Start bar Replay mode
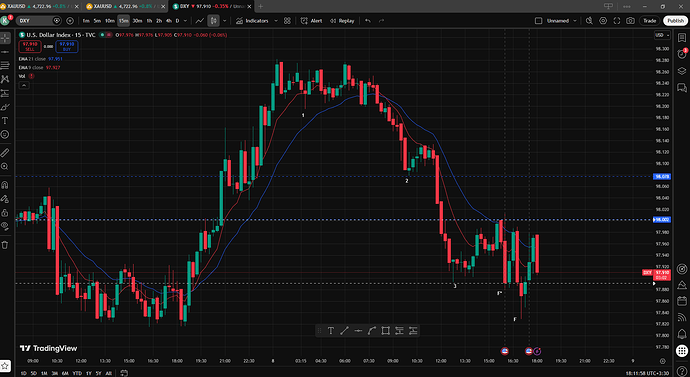 [x=342, y=21]
